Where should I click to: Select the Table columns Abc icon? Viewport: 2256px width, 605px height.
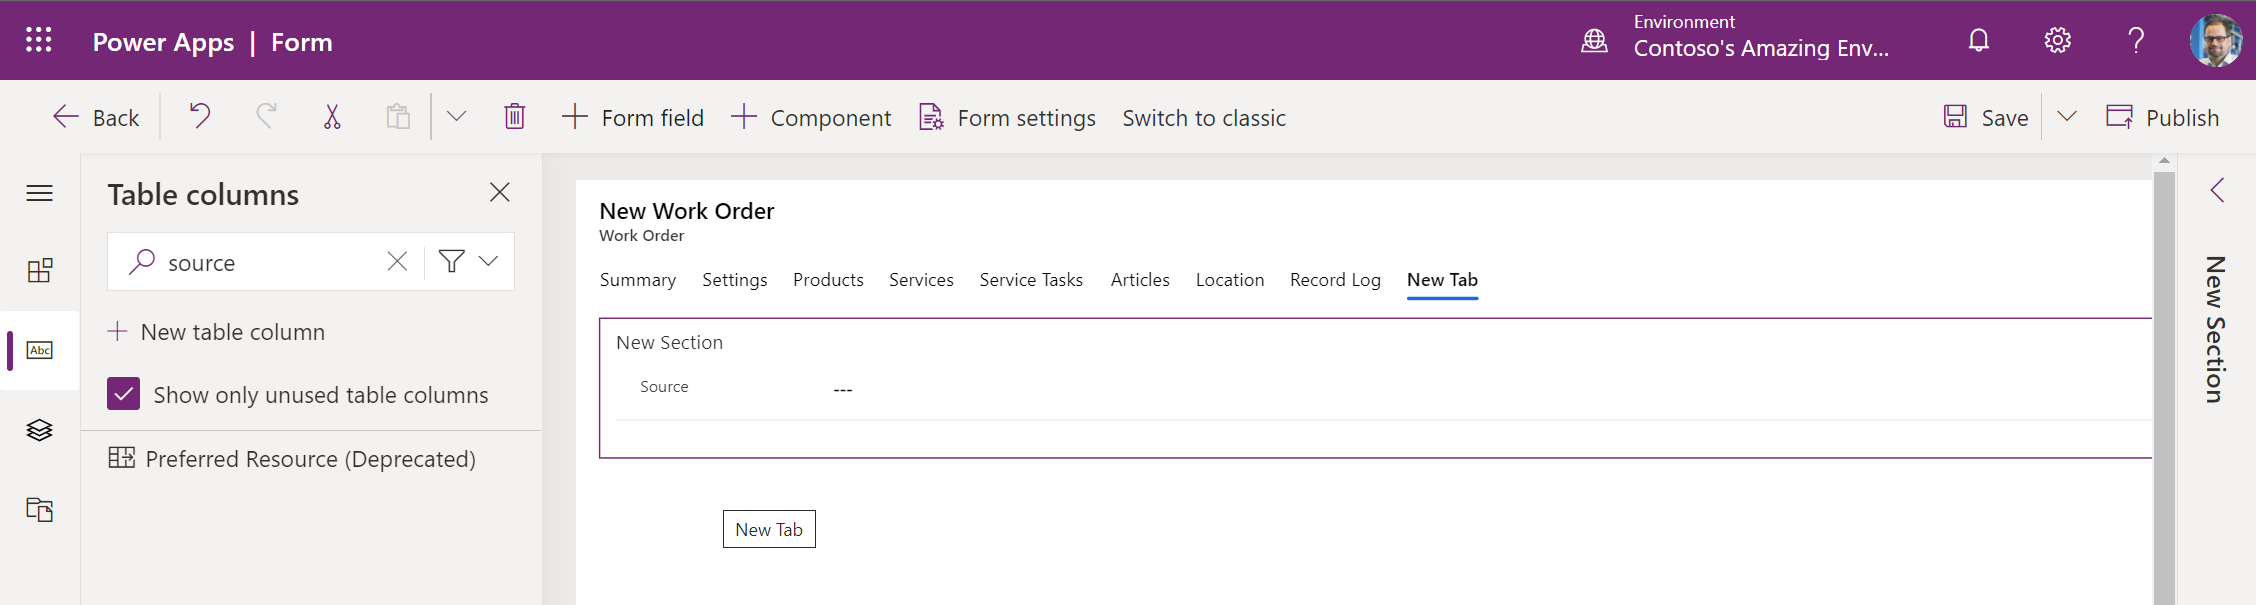[40, 350]
